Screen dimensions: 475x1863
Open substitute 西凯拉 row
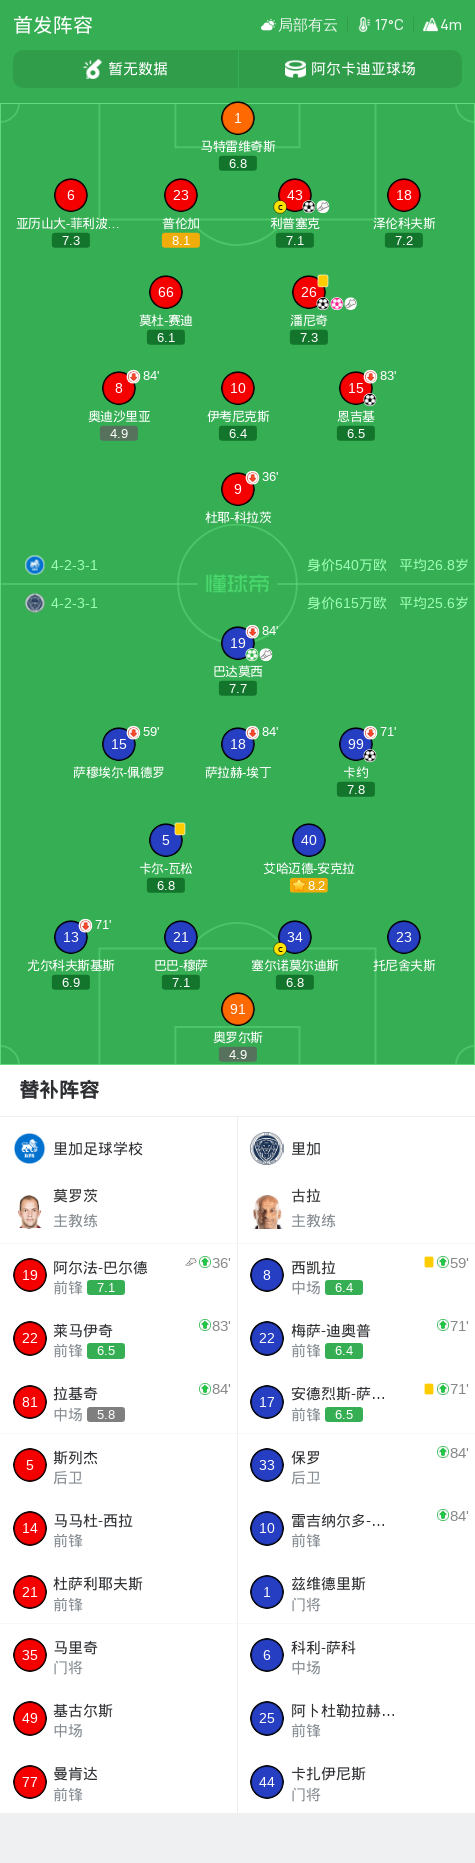(356, 1276)
